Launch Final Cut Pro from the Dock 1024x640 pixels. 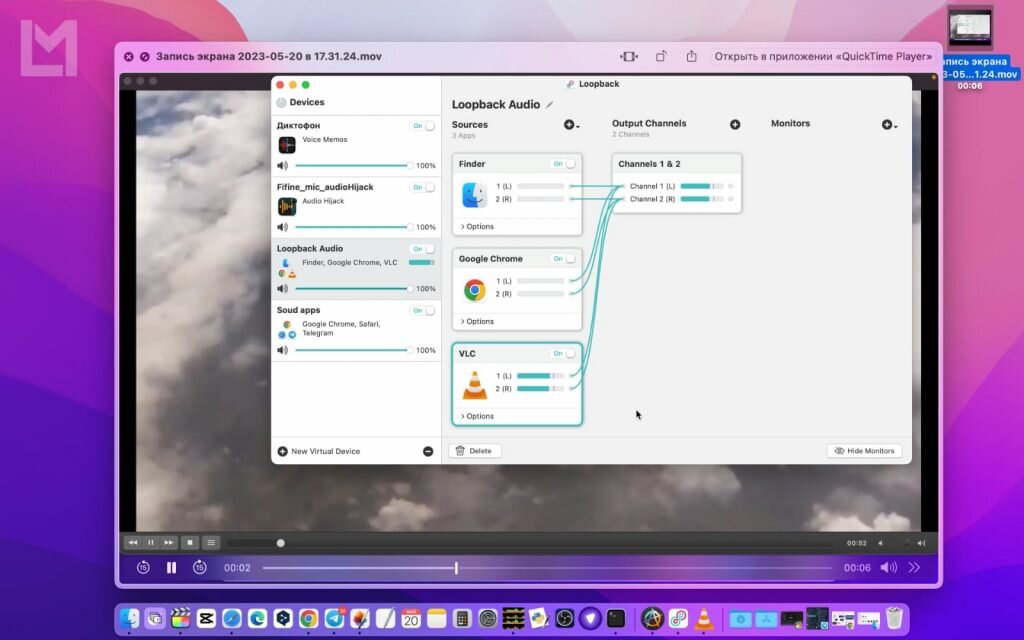180,618
